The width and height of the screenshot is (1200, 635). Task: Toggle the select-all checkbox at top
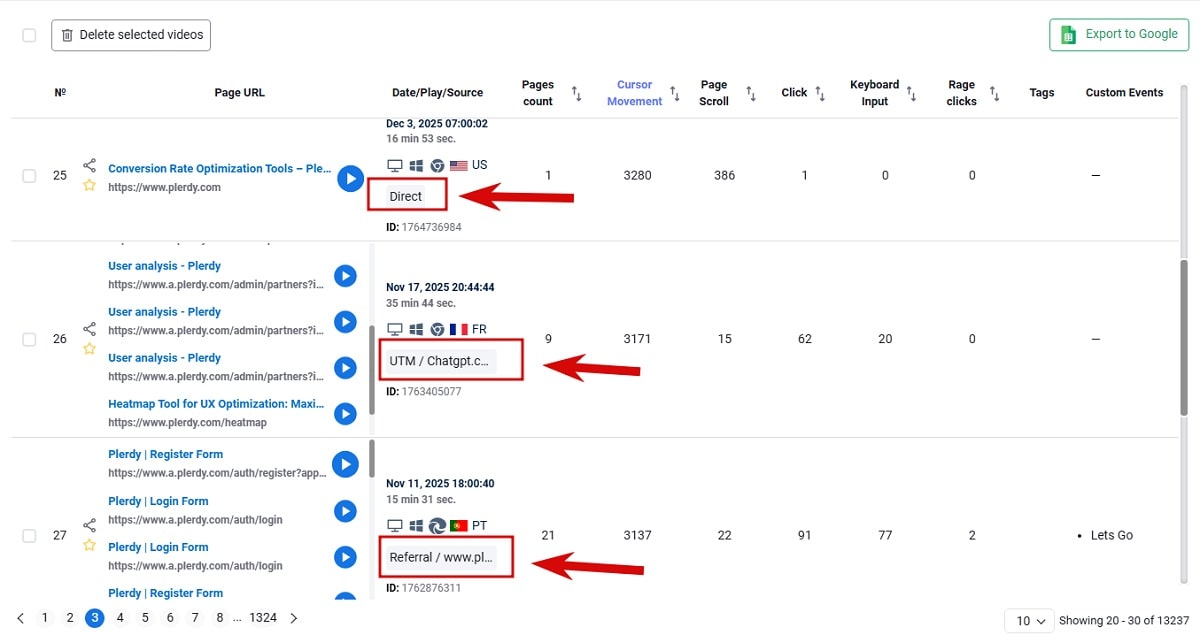29,35
